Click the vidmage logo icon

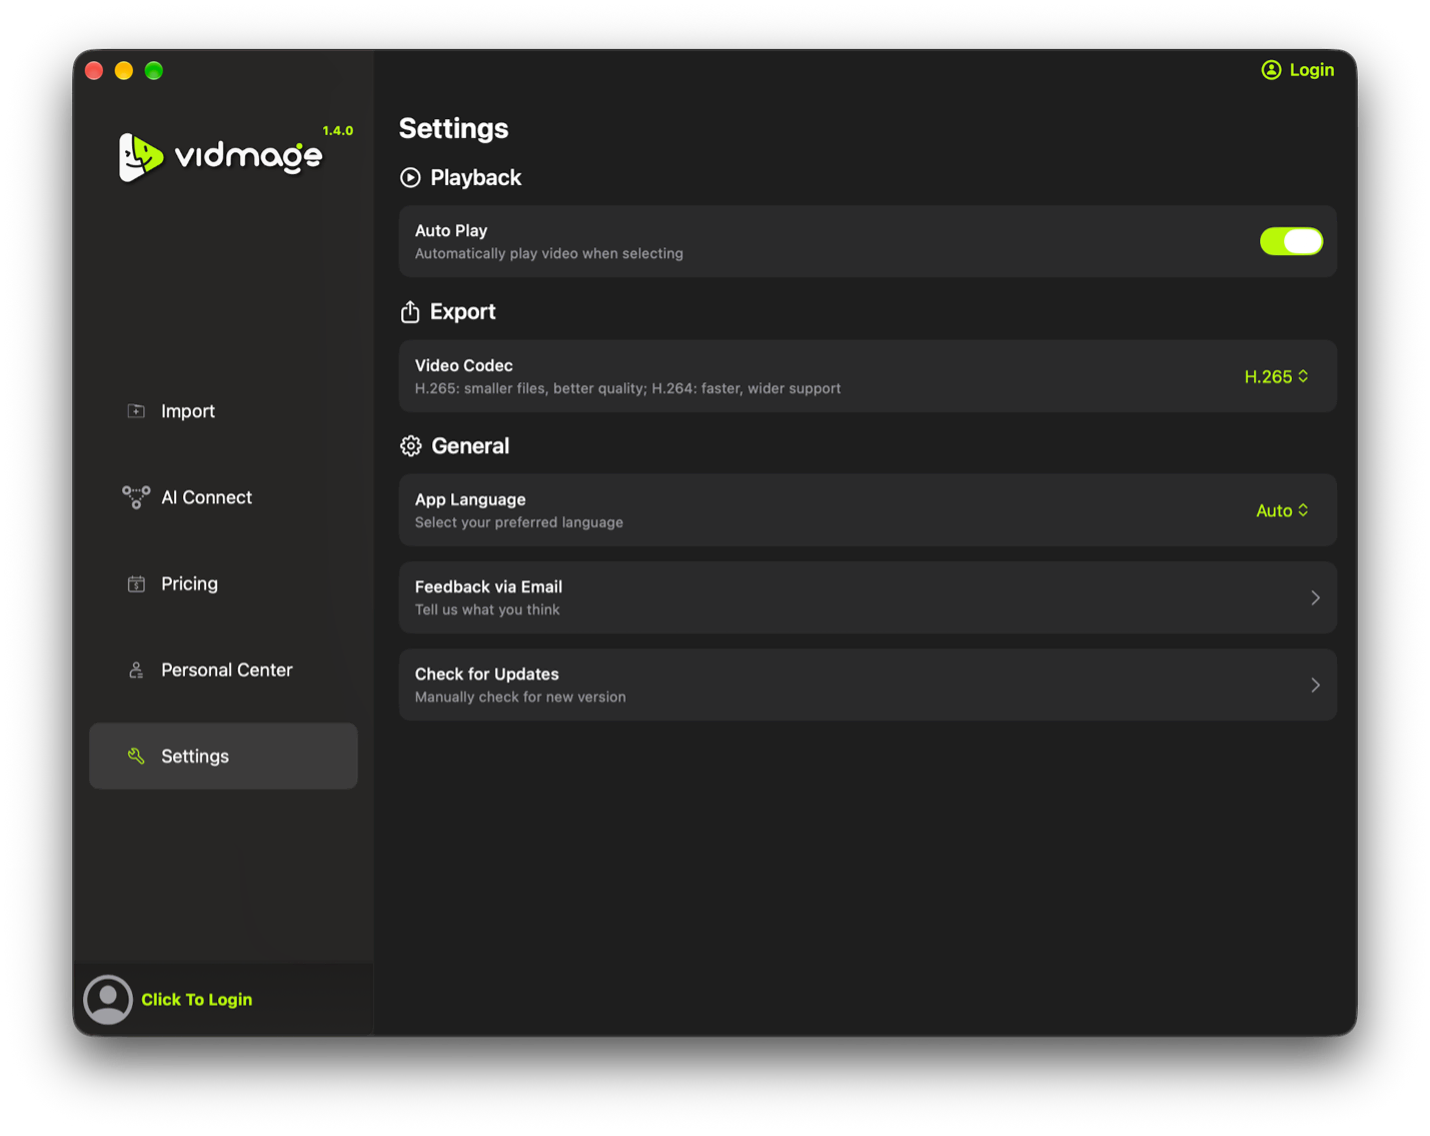(141, 157)
